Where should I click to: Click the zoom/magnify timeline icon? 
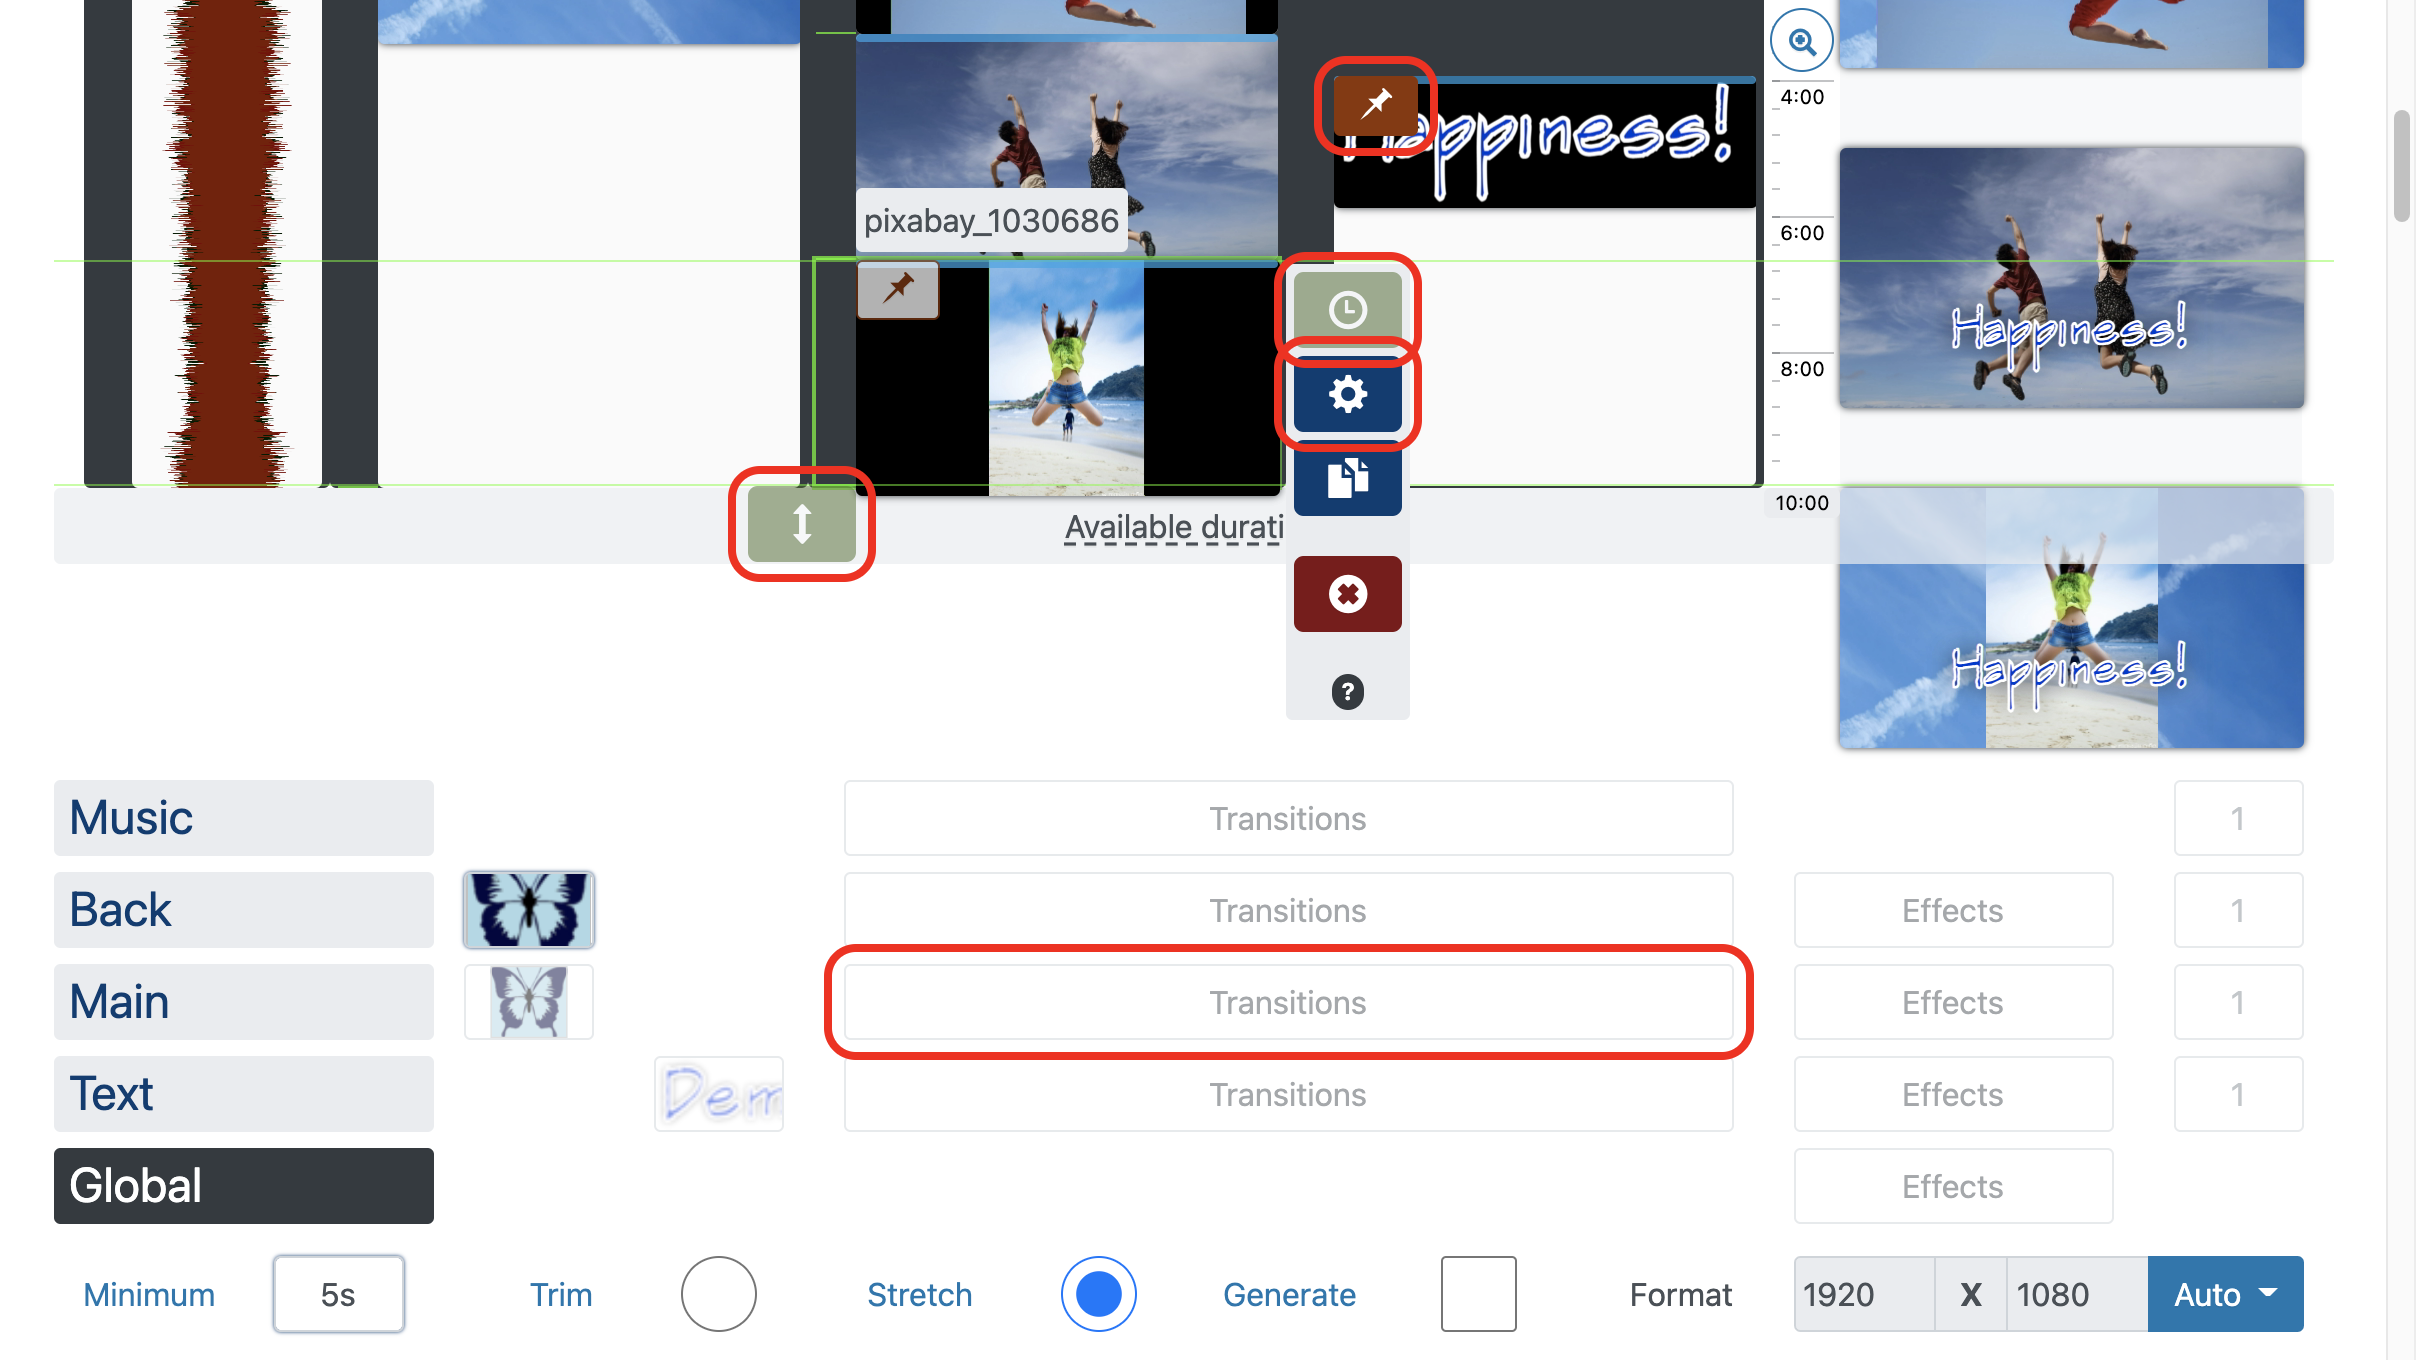[1802, 40]
